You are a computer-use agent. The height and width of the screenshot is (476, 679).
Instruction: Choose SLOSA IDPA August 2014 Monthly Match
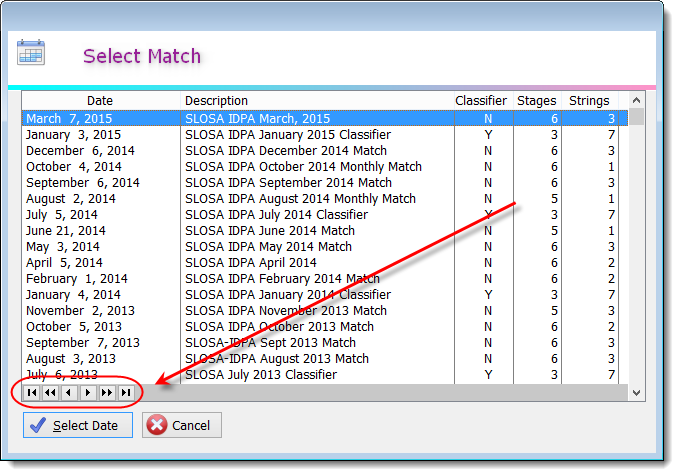[x=300, y=199]
